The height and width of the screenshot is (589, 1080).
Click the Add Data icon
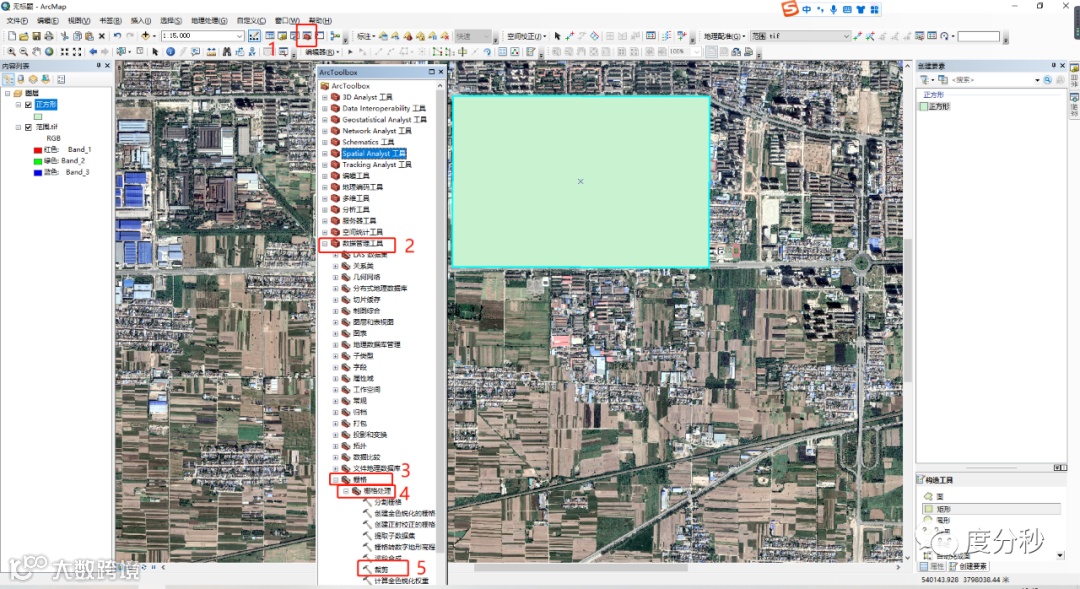tap(145, 36)
